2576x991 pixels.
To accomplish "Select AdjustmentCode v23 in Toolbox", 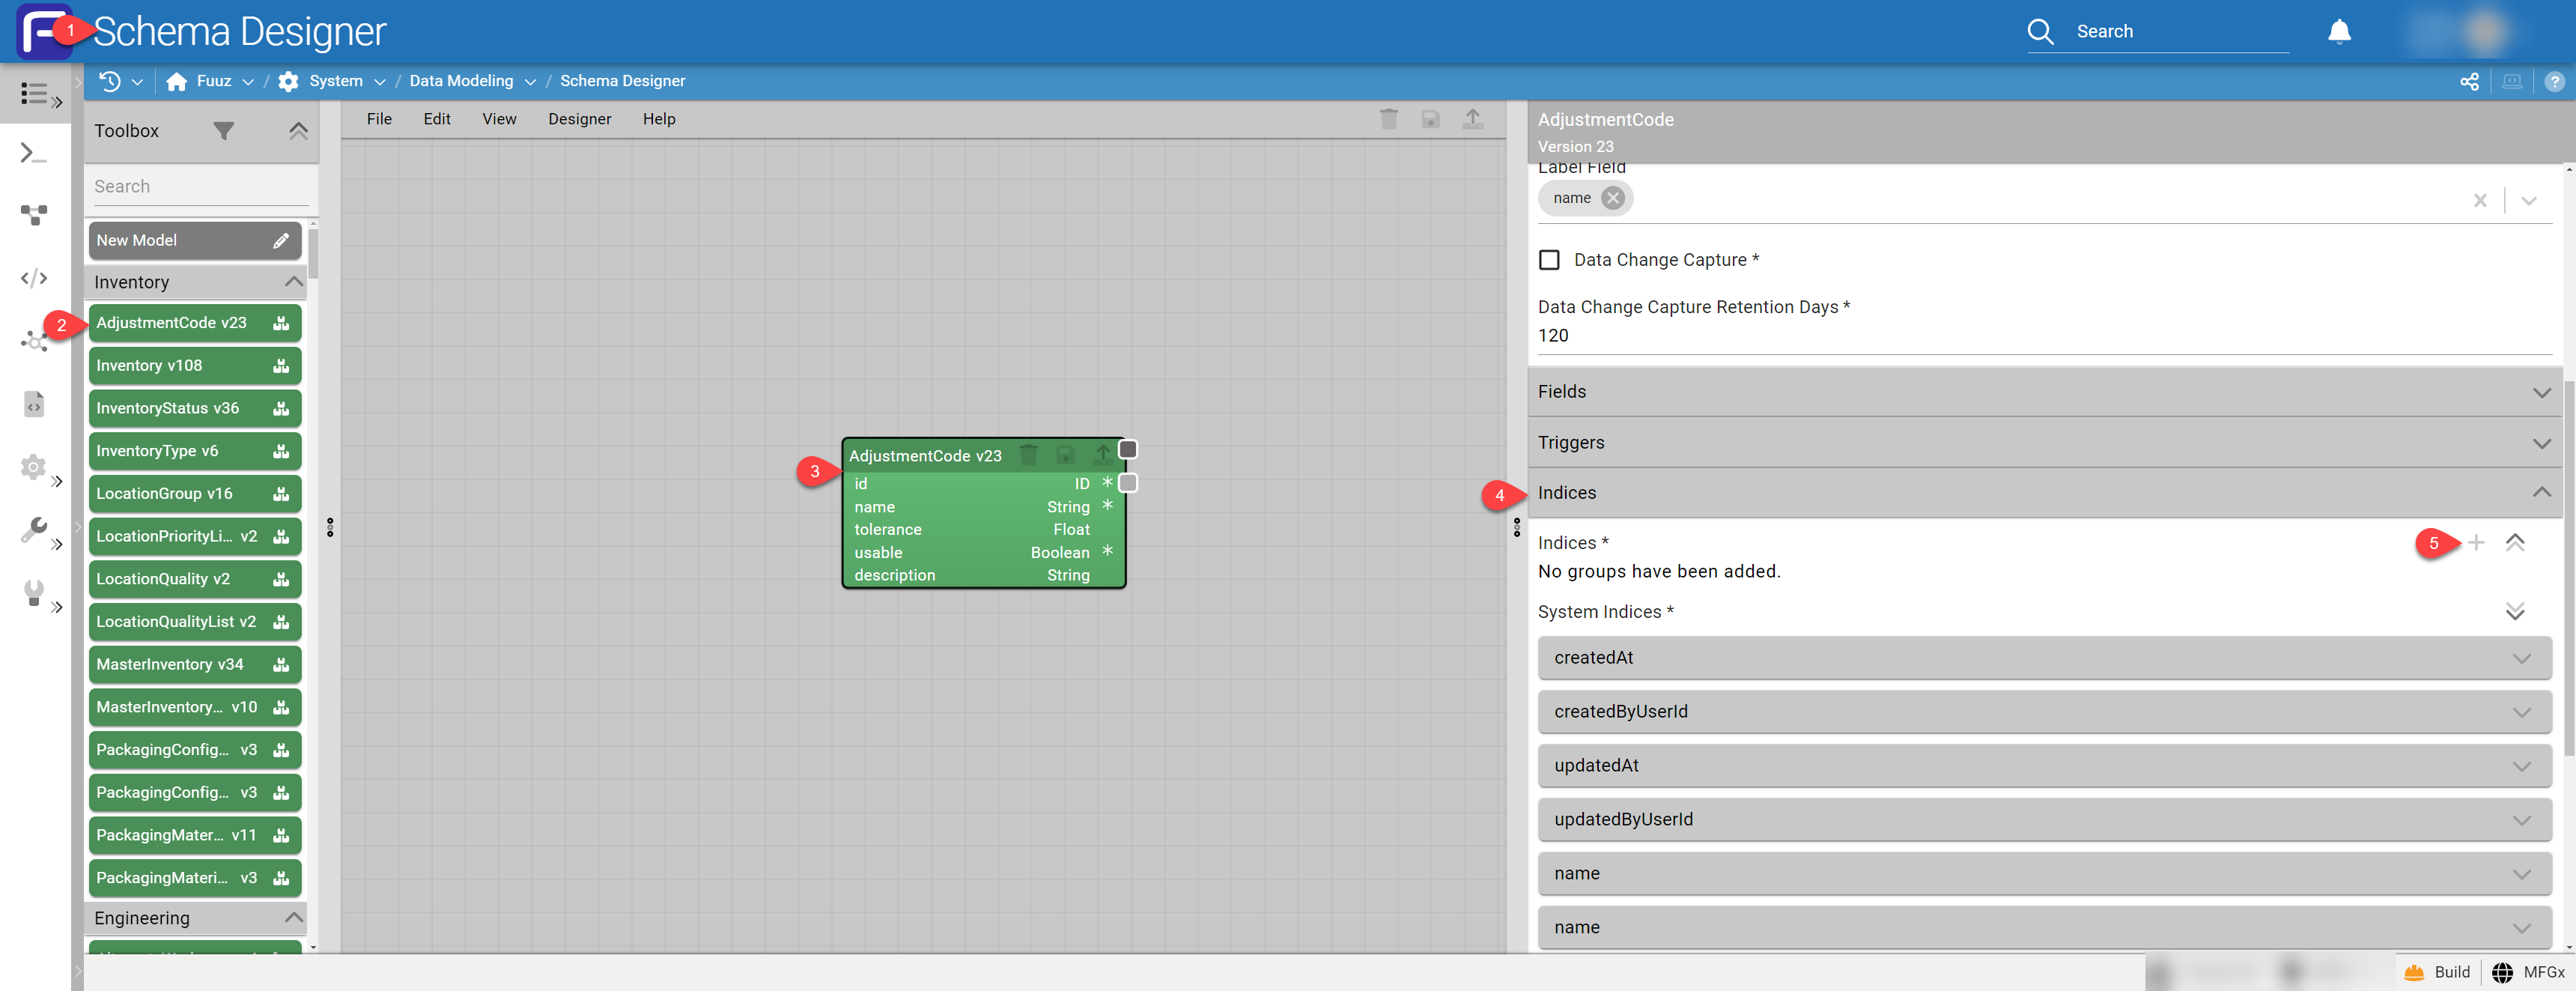I will click(195, 323).
